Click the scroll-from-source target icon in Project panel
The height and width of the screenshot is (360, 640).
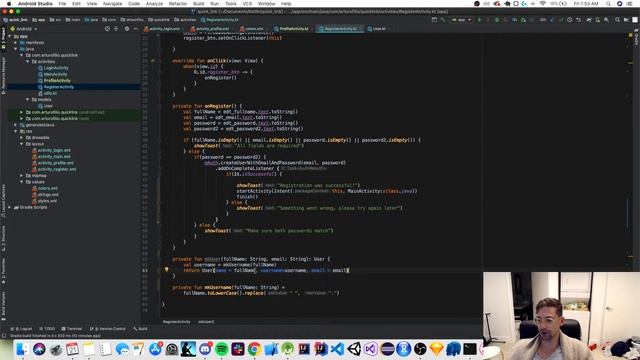(107, 29)
